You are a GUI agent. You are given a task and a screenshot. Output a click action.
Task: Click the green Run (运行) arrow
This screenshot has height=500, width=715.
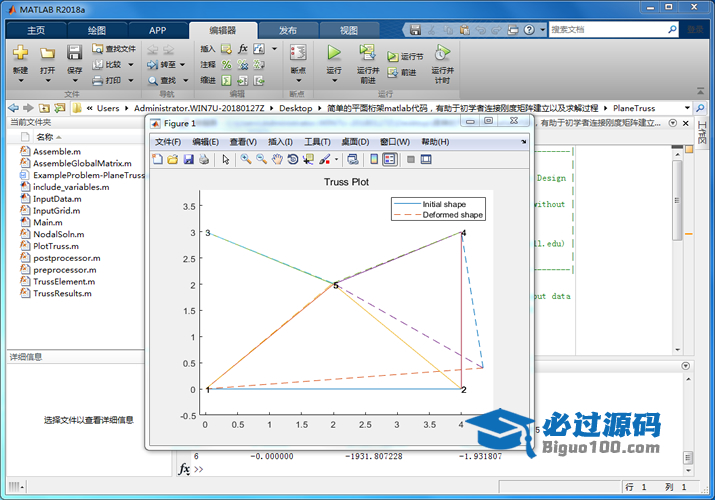(x=334, y=52)
